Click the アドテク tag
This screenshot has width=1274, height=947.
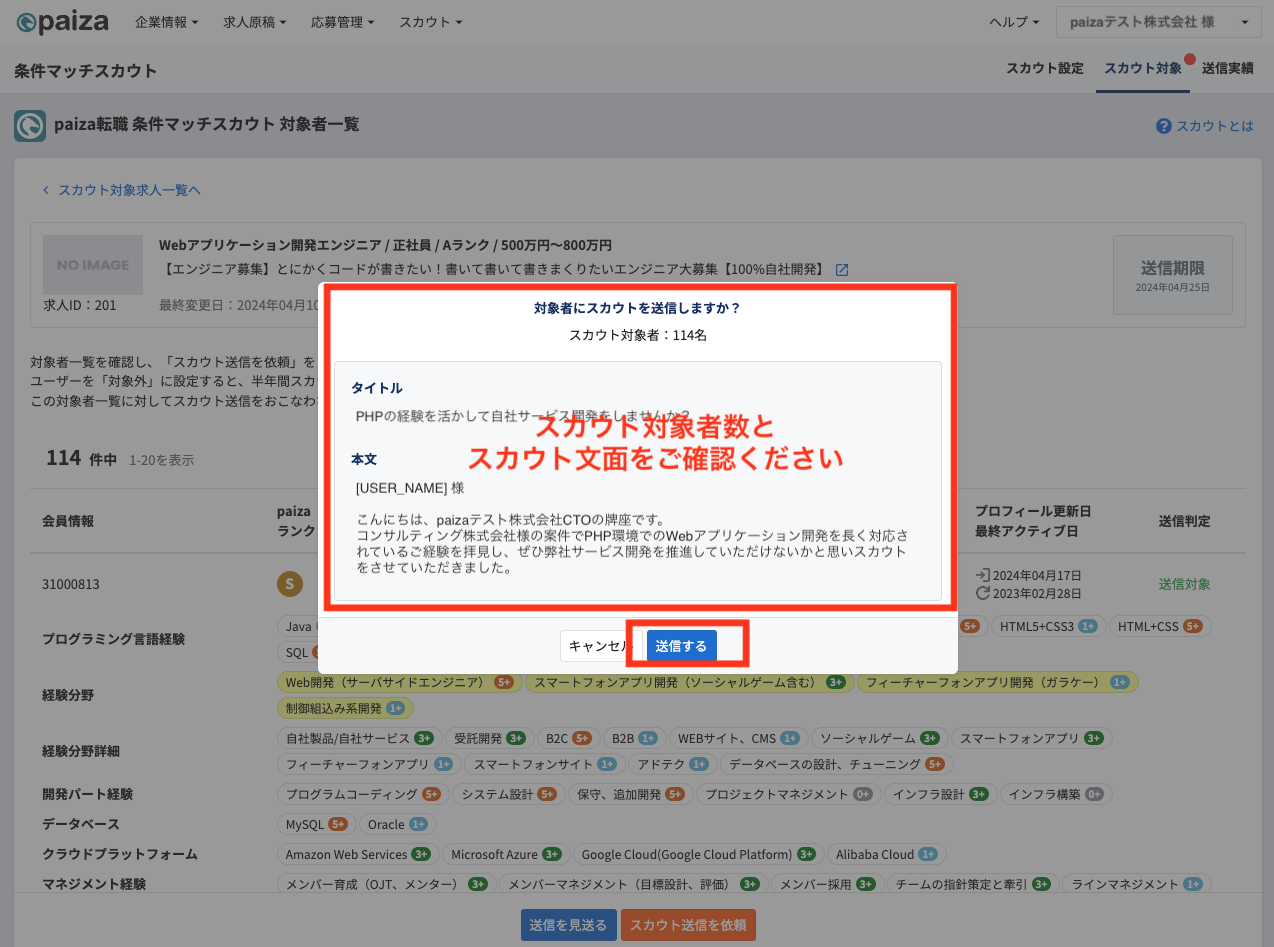(x=672, y=764)
